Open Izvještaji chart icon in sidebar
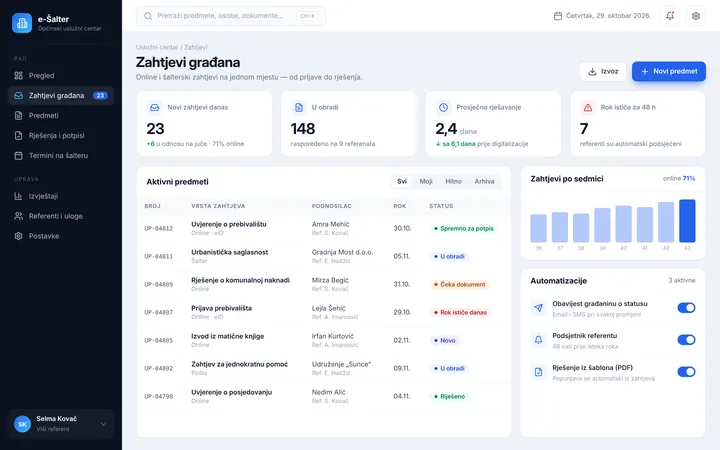This screenshot has width=720, height=450. [x=18, y=196]
